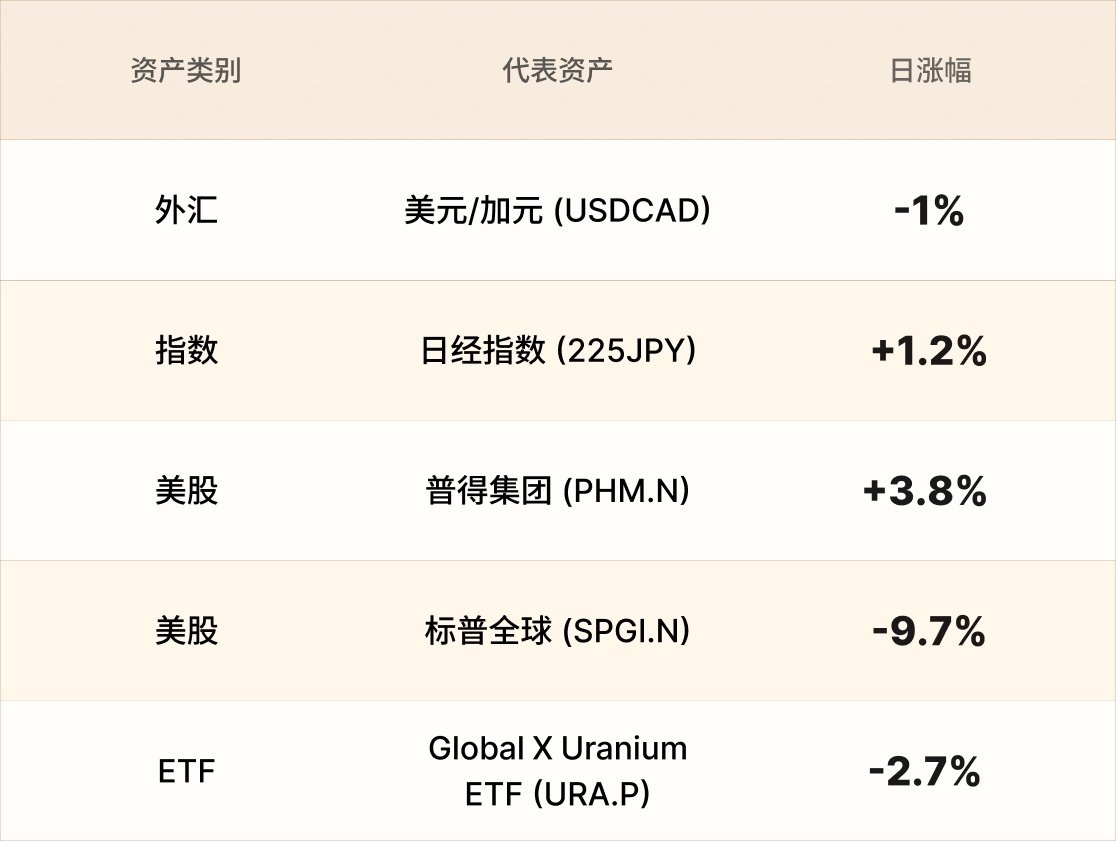Screen dimensions: 1116x841
Task: Select the 美股 cell in the 标普全球 row
Action: click(x=186, y=631)
